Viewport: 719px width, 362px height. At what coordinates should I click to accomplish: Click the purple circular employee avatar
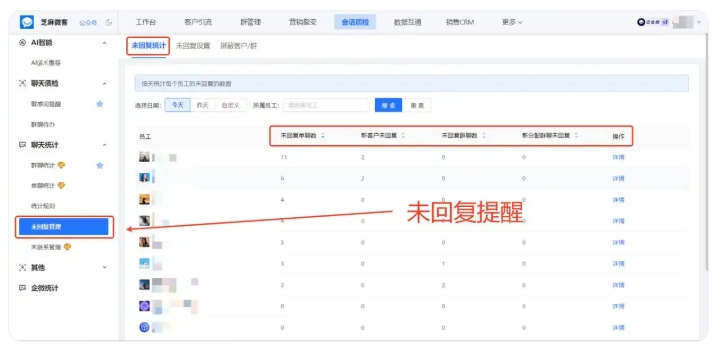[144, 306]
